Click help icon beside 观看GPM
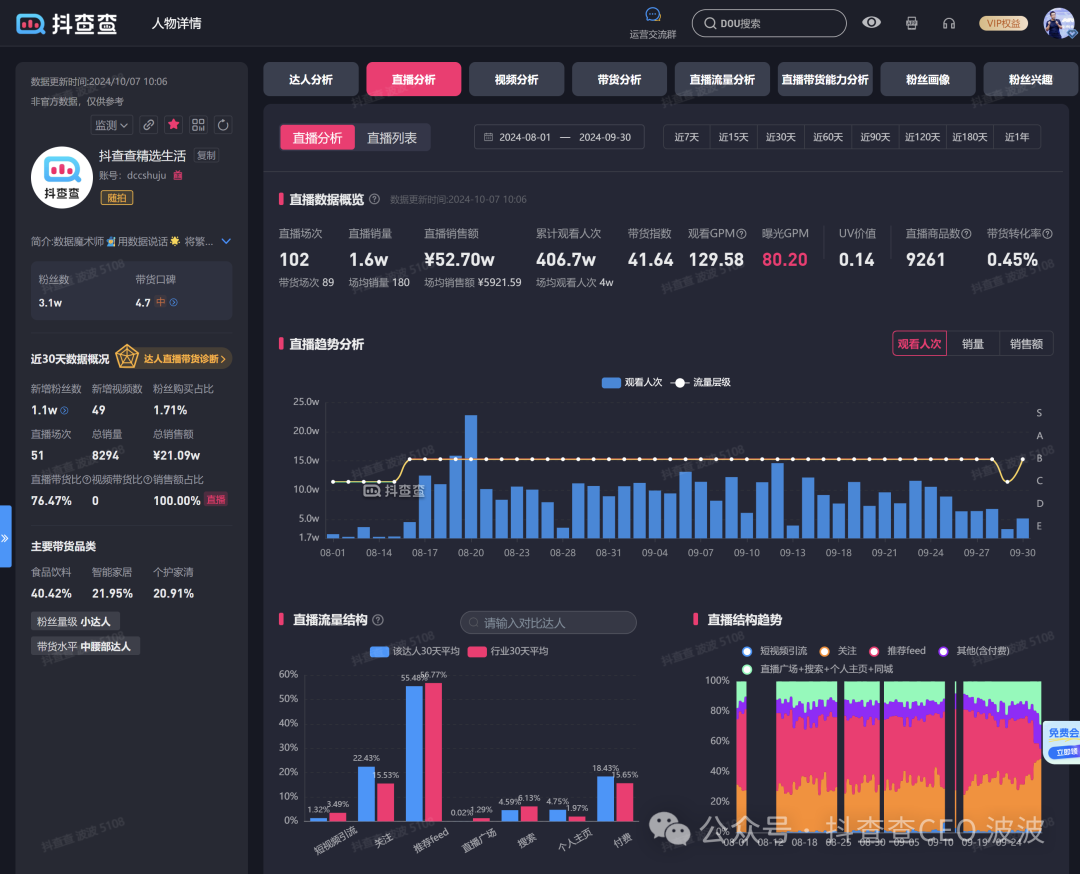This screenshot has height=874, width=1080. point(741,234)
